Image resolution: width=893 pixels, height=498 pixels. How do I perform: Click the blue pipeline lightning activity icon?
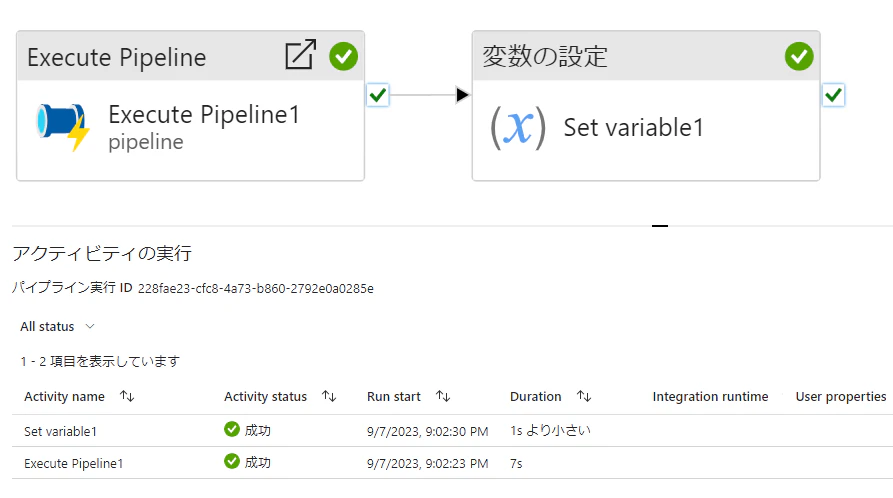(x=63, y=126)
